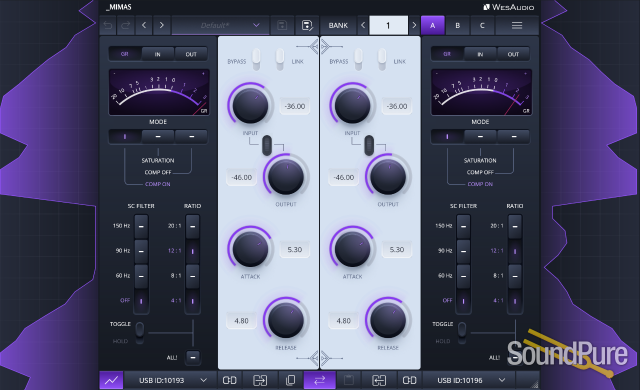Viewport: 640px width, 390px height.
Task: Flip the right TOGGLE/HOLD switch
Action: 462,331
